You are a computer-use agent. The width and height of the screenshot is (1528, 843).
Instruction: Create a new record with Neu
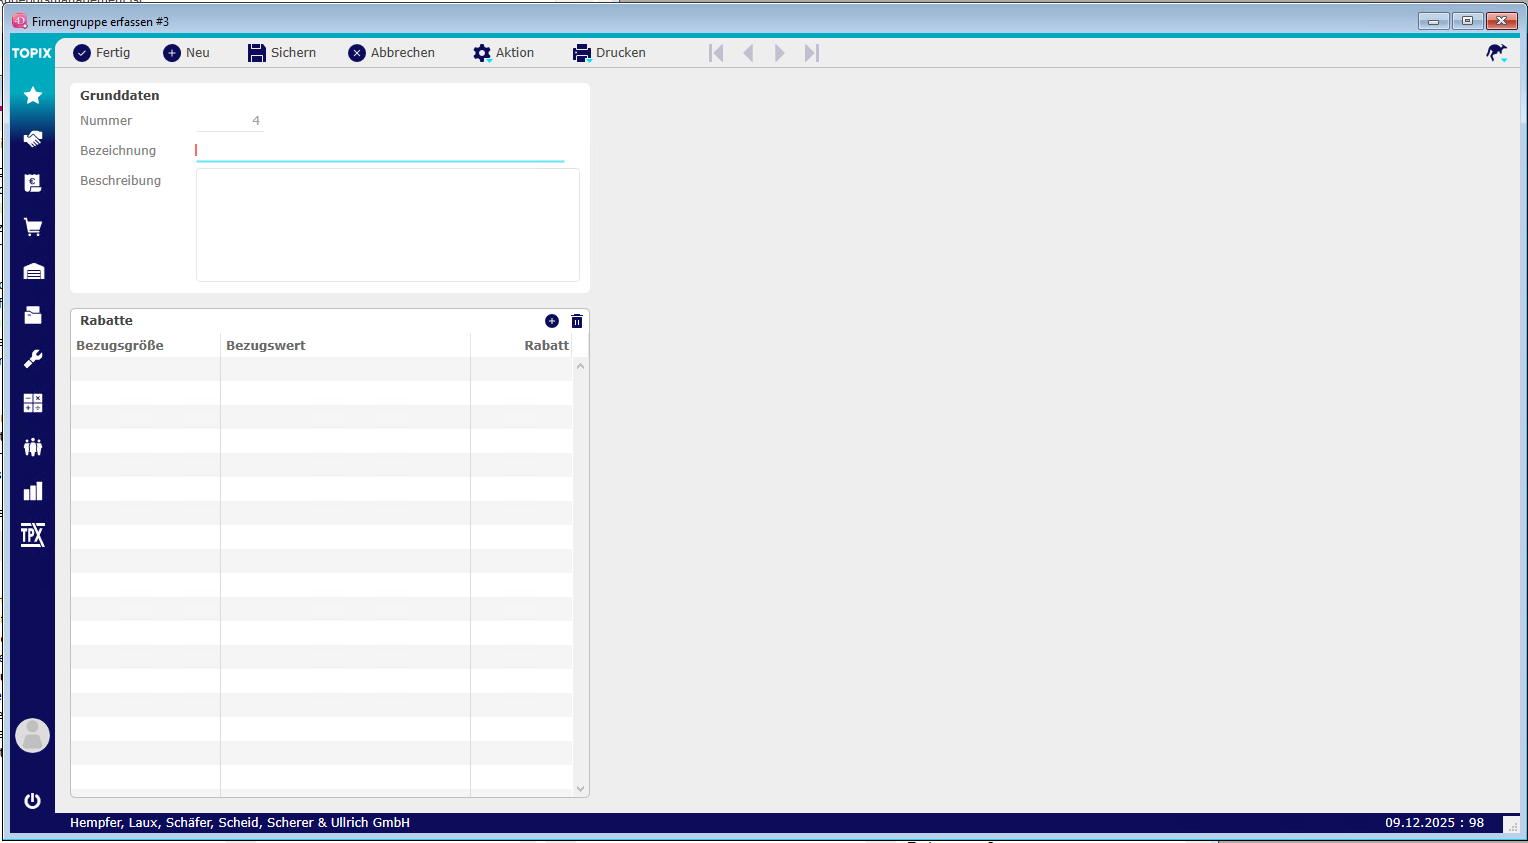click(187, 53)
